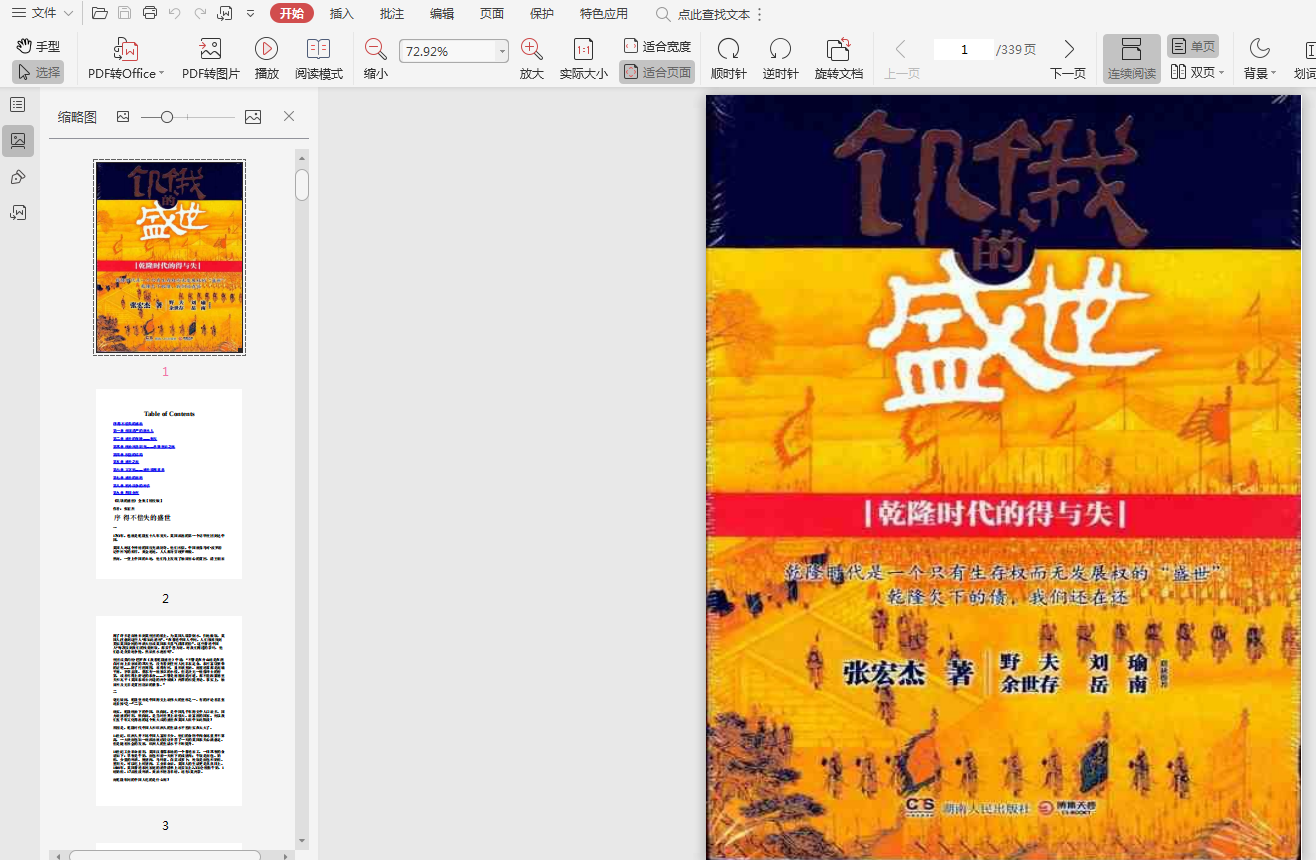Toggle 连续阅读 continuous reading
Screen dimensions: 1316x860
click(x=1132, y=59)
